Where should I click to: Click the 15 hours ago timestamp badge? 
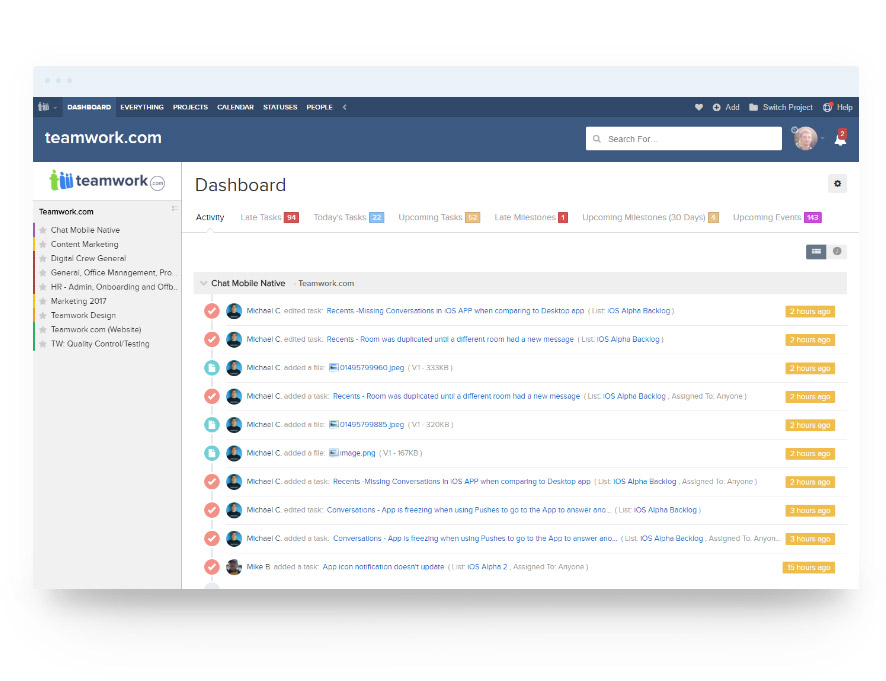tap(809, 567)
